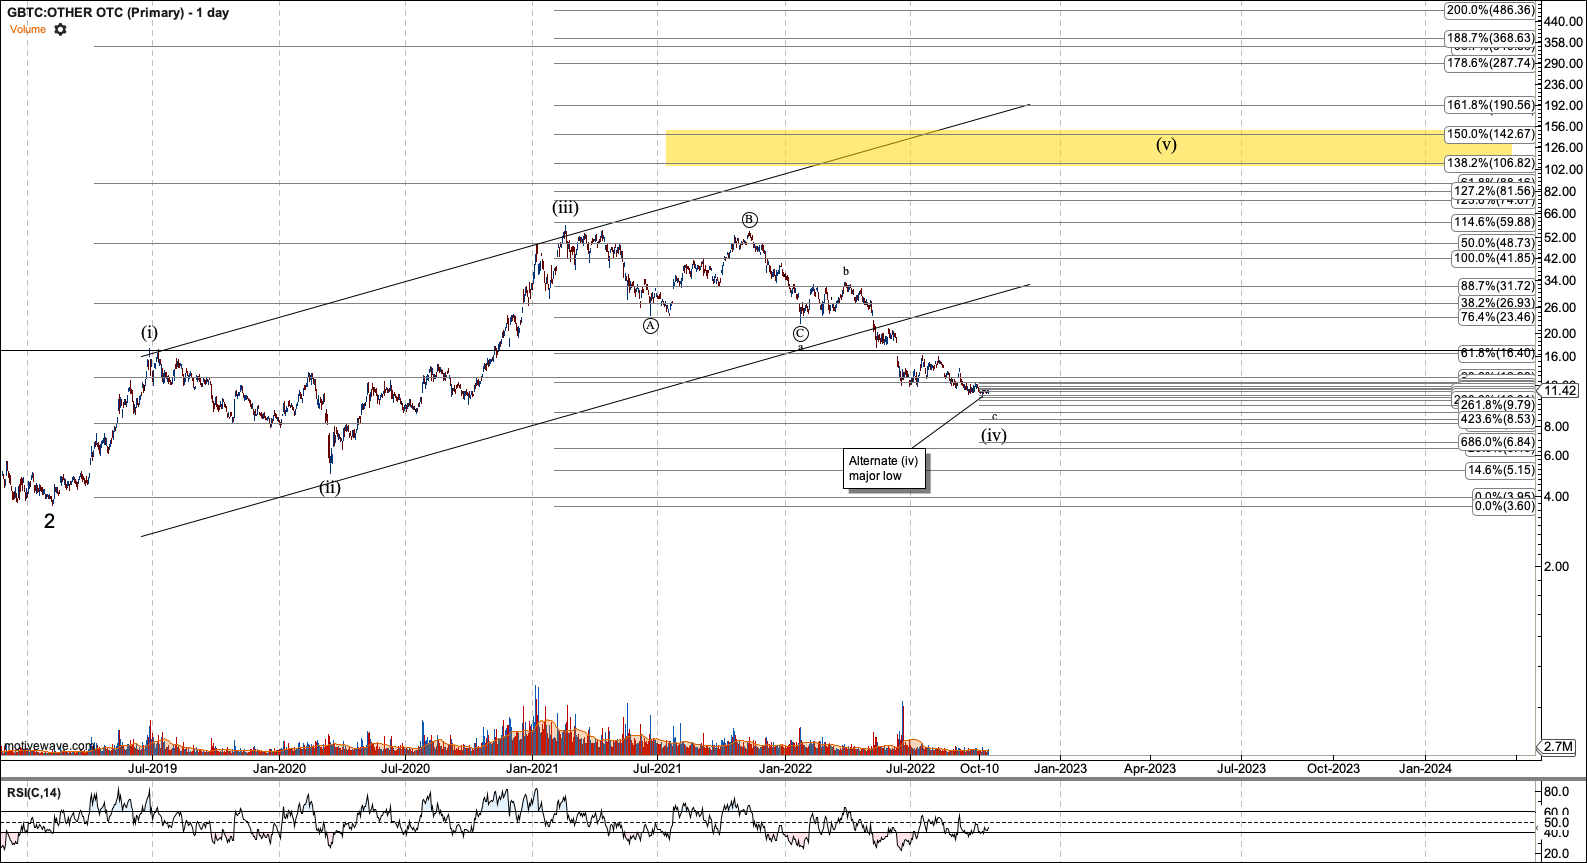Viewport: 1587px width, 863px height.
Task: Click Jan-2021 on the time axis
Action: [532, 769]
